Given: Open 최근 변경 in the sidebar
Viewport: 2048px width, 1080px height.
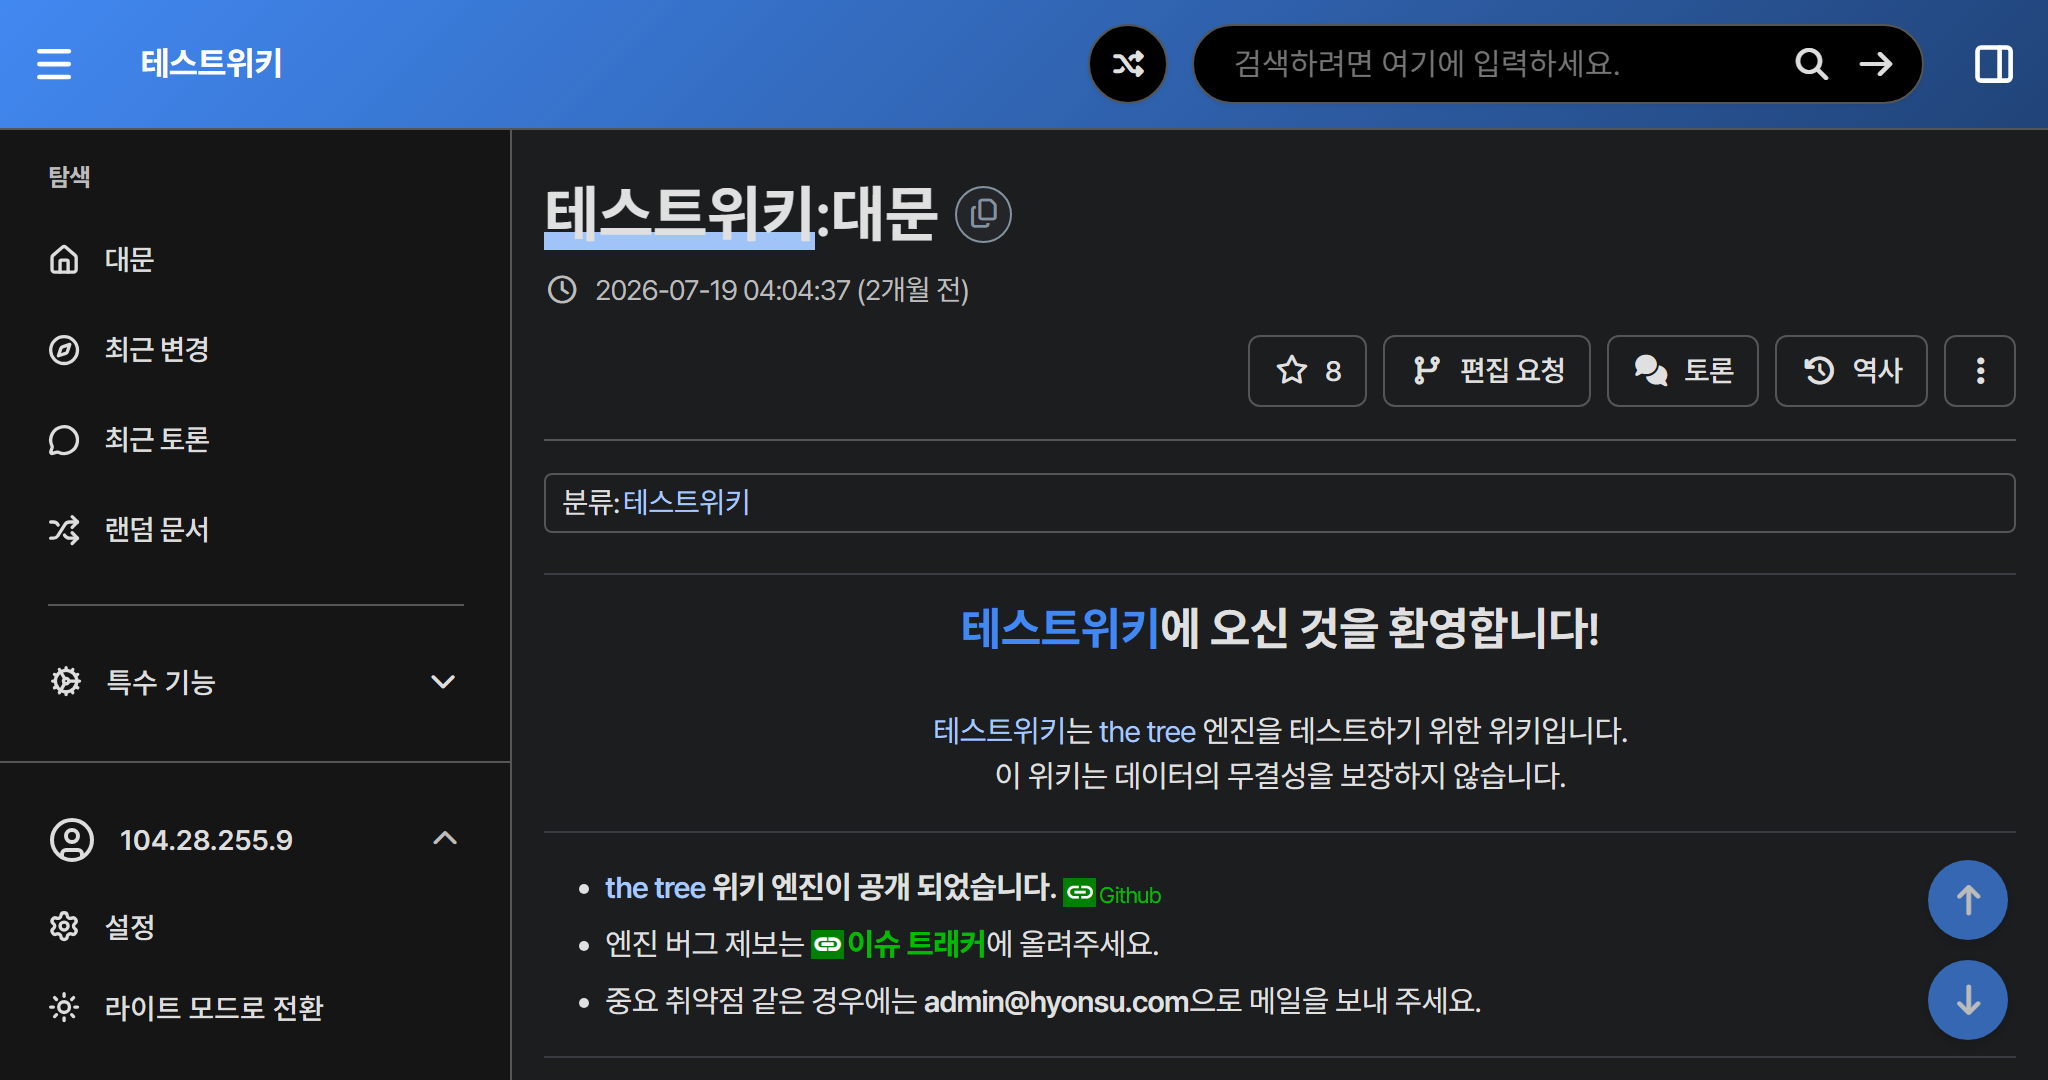Looking at the screenshot, I should pos(255,350).
